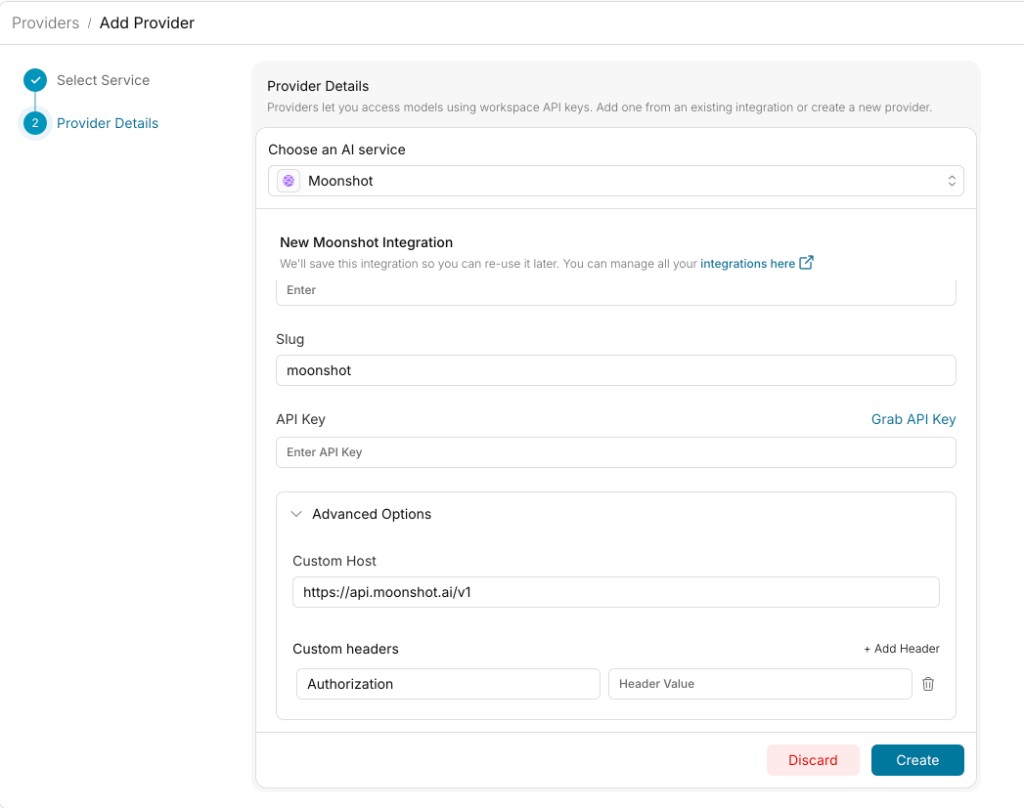Open the integrations here link

(x=747, y=264)
